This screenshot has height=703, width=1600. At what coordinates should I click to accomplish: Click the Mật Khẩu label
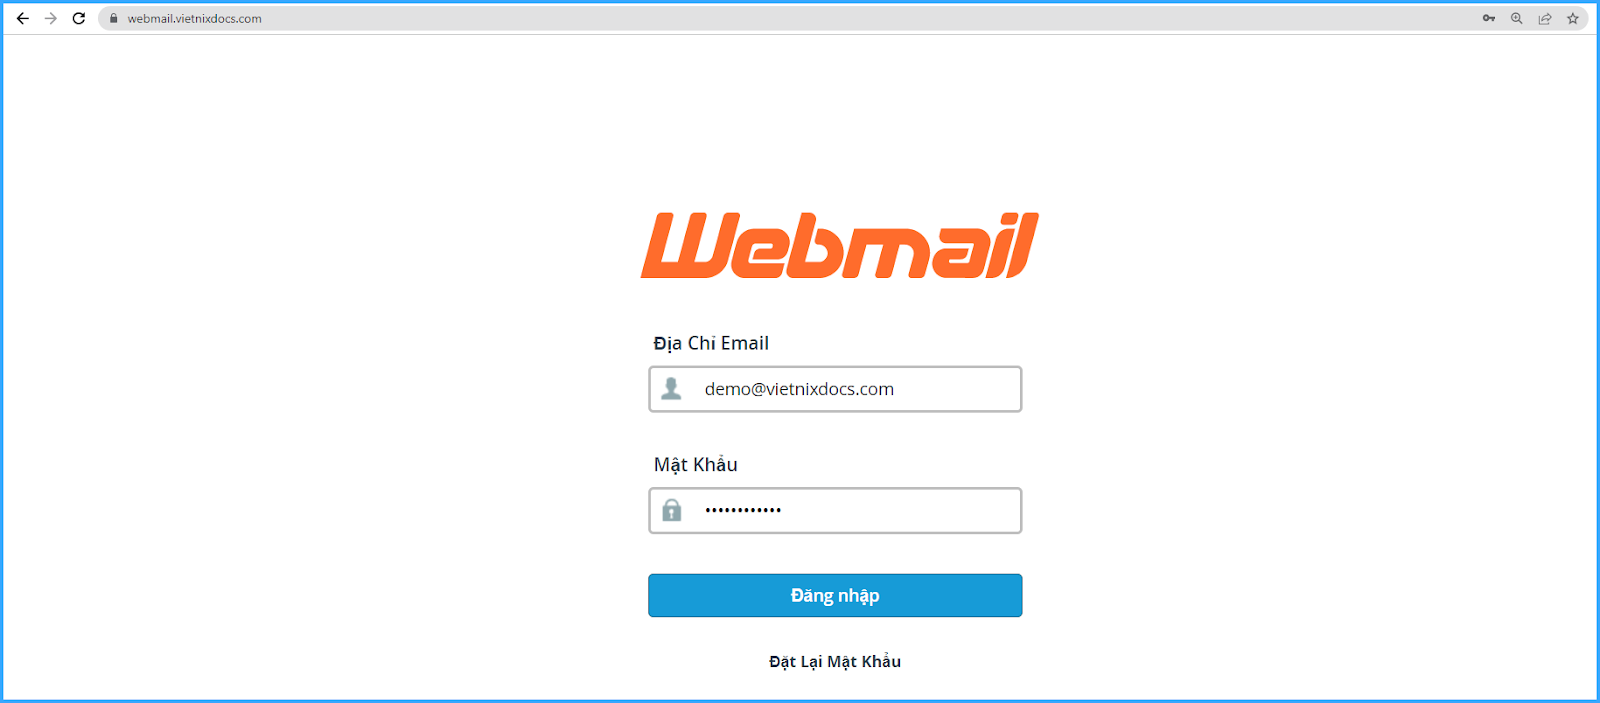696,464
